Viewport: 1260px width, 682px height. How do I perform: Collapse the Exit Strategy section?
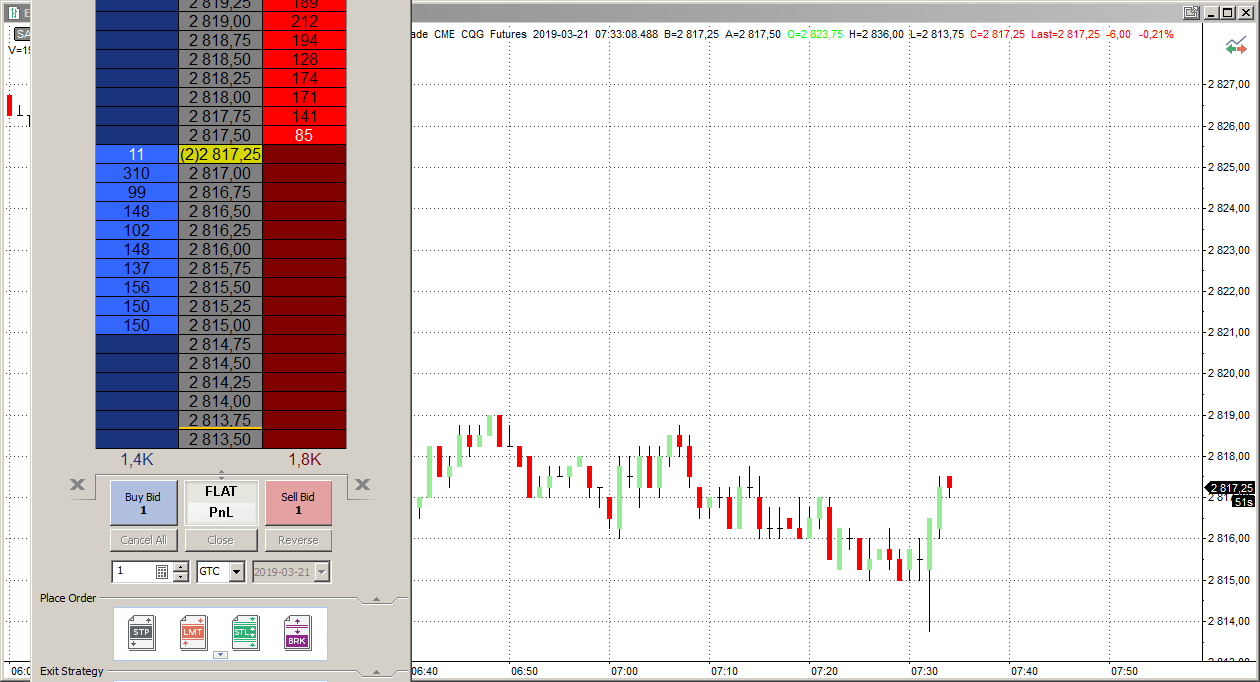377,671
